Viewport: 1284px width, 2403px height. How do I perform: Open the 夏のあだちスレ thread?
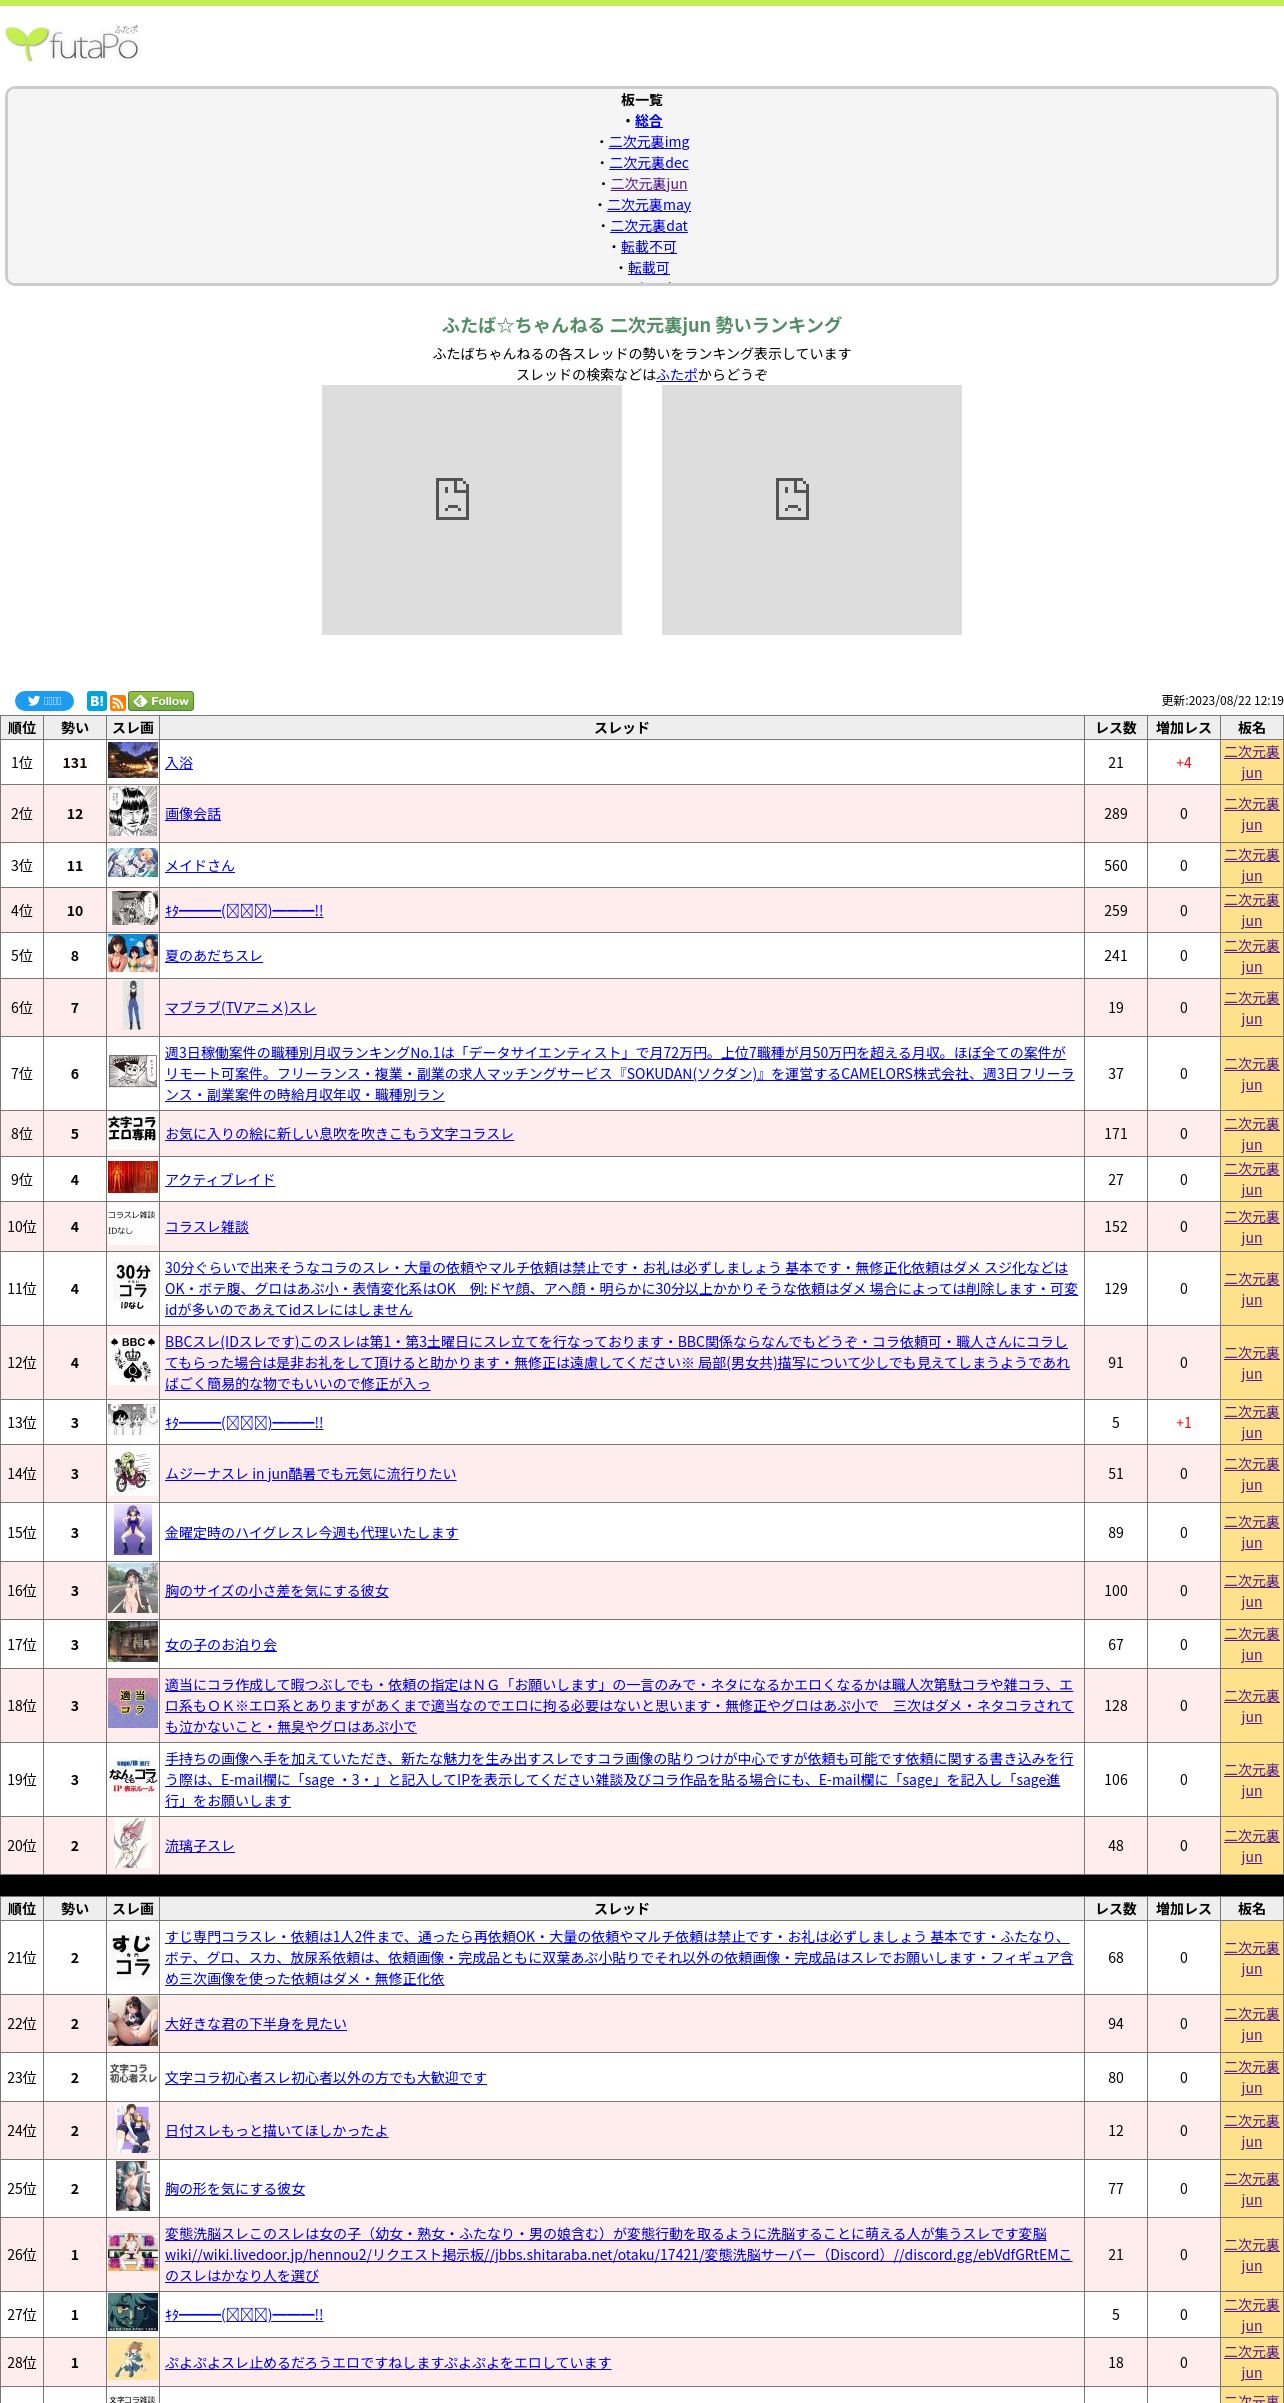coord(214,956)
